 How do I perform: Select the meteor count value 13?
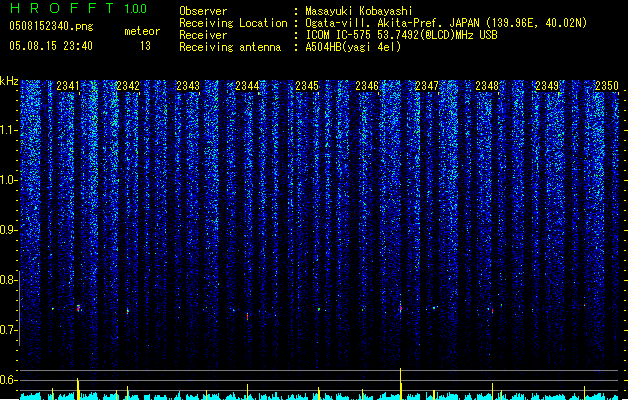pos(145,46)
